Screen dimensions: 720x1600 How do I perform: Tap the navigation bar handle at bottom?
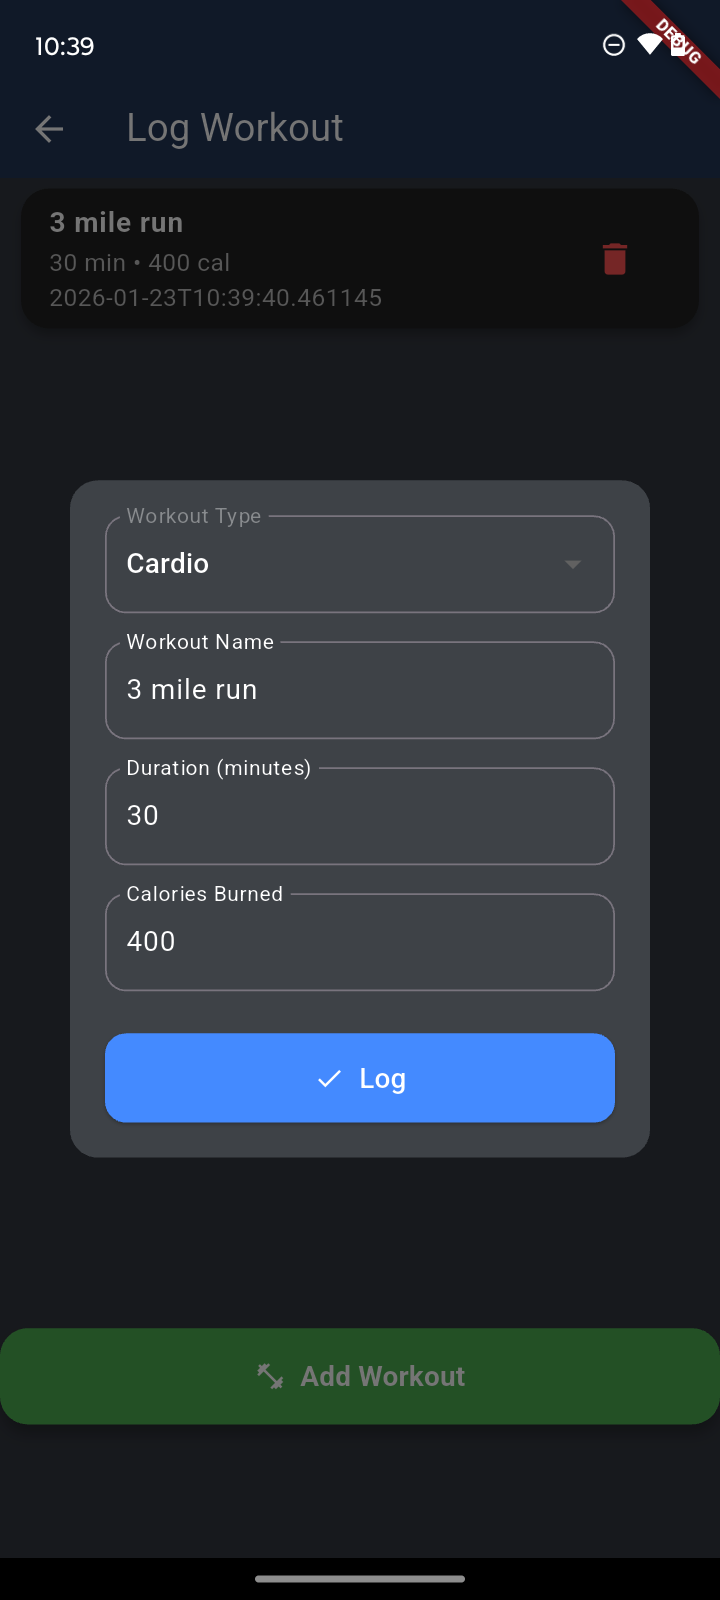point(360,1580)
